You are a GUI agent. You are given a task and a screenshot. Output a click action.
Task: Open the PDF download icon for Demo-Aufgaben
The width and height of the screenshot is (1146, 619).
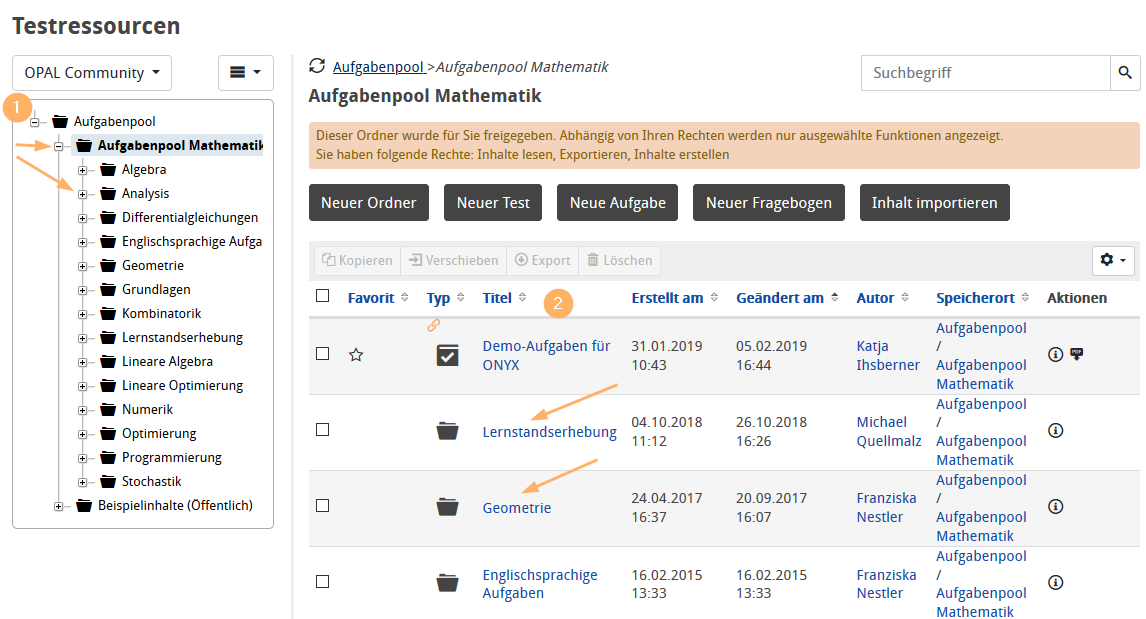click(x=1077, y=354)
